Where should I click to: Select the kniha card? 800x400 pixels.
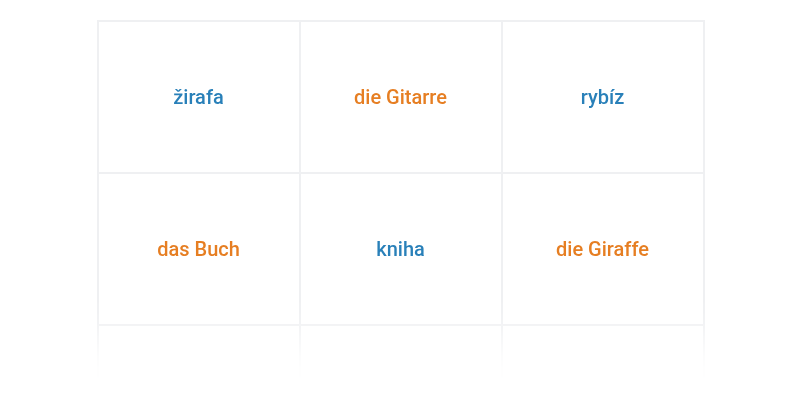coord(400,249)
